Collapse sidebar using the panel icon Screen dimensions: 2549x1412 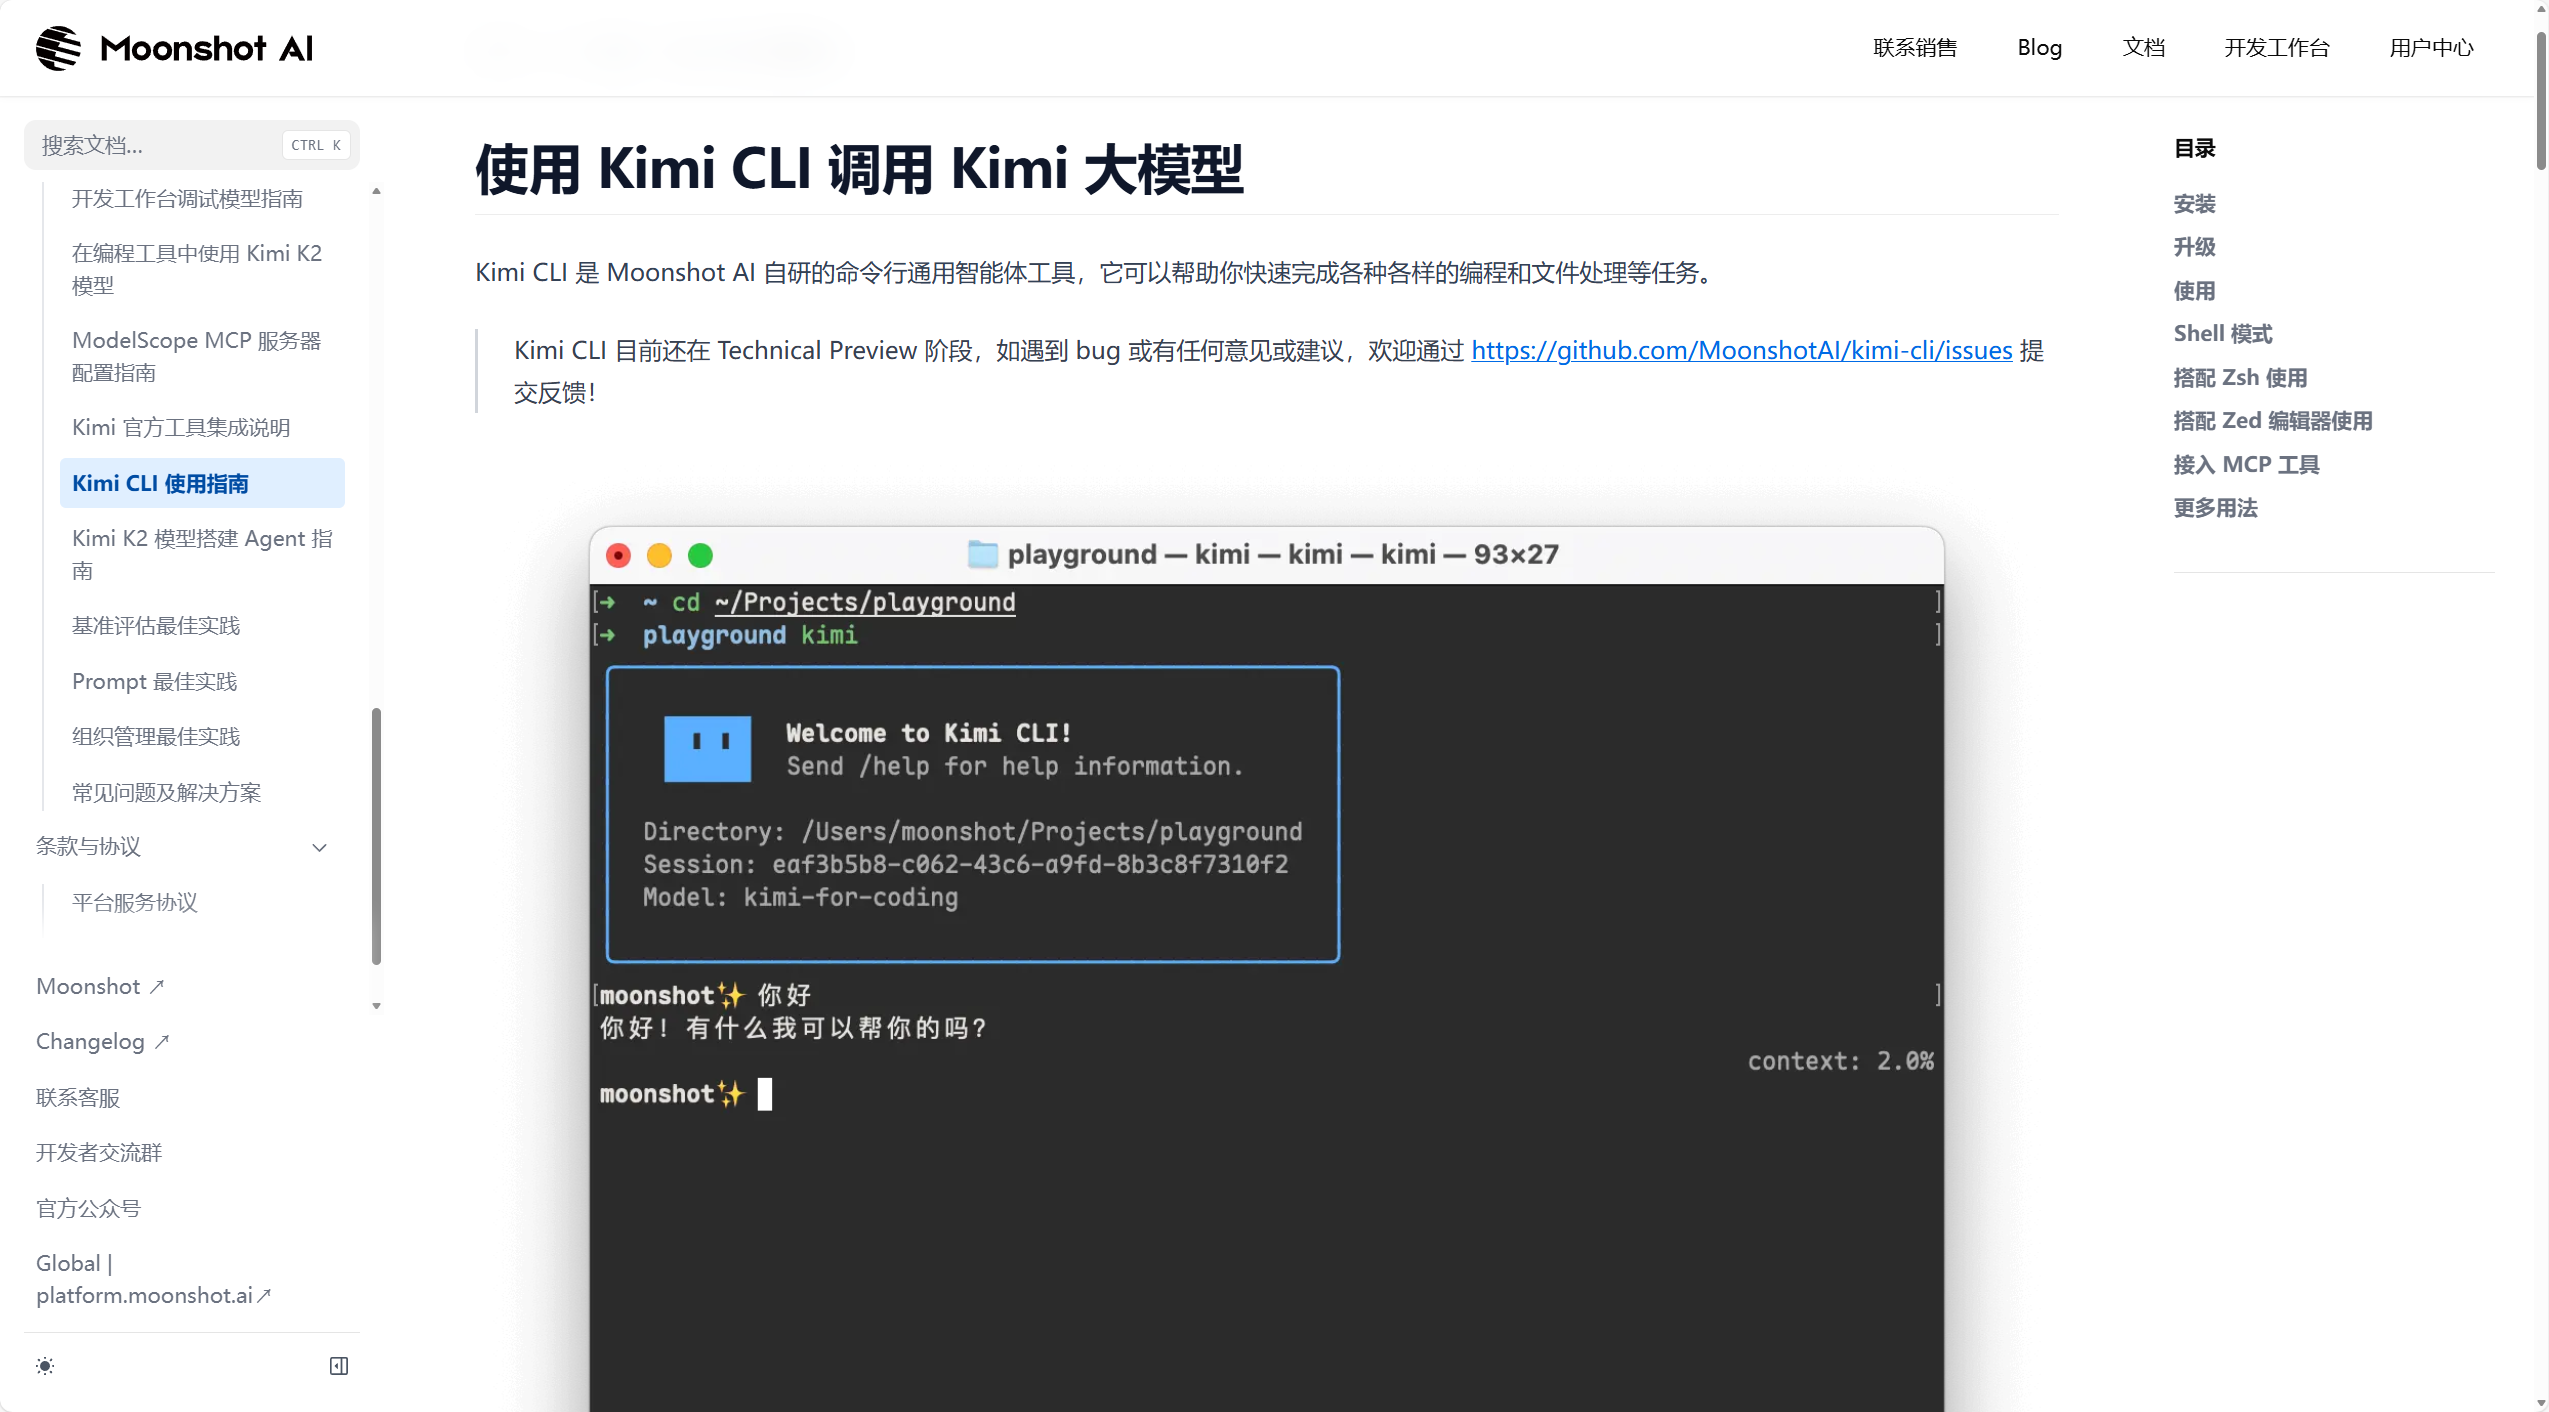pyautogui.click(x=339, y=1366)
